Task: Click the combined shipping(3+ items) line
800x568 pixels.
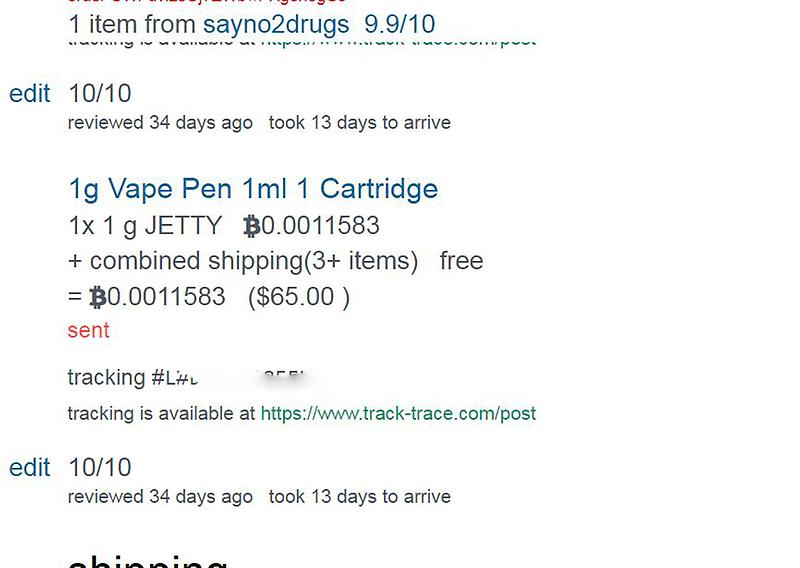Action: 243,261
